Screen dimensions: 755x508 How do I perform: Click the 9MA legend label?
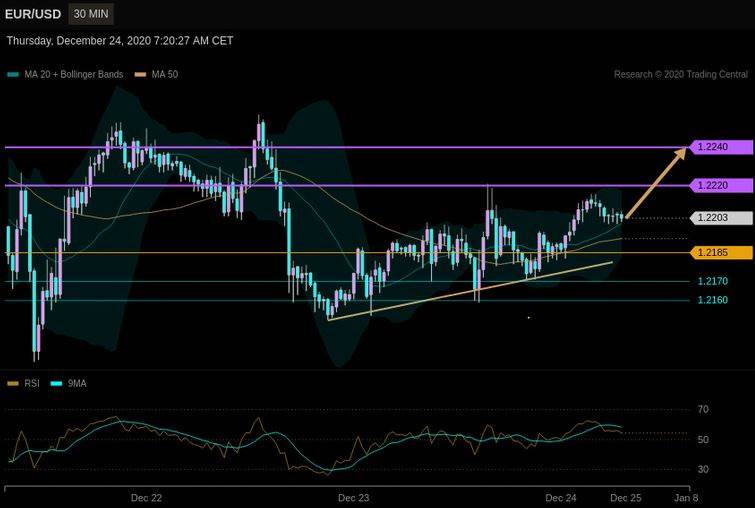point(77,384)
